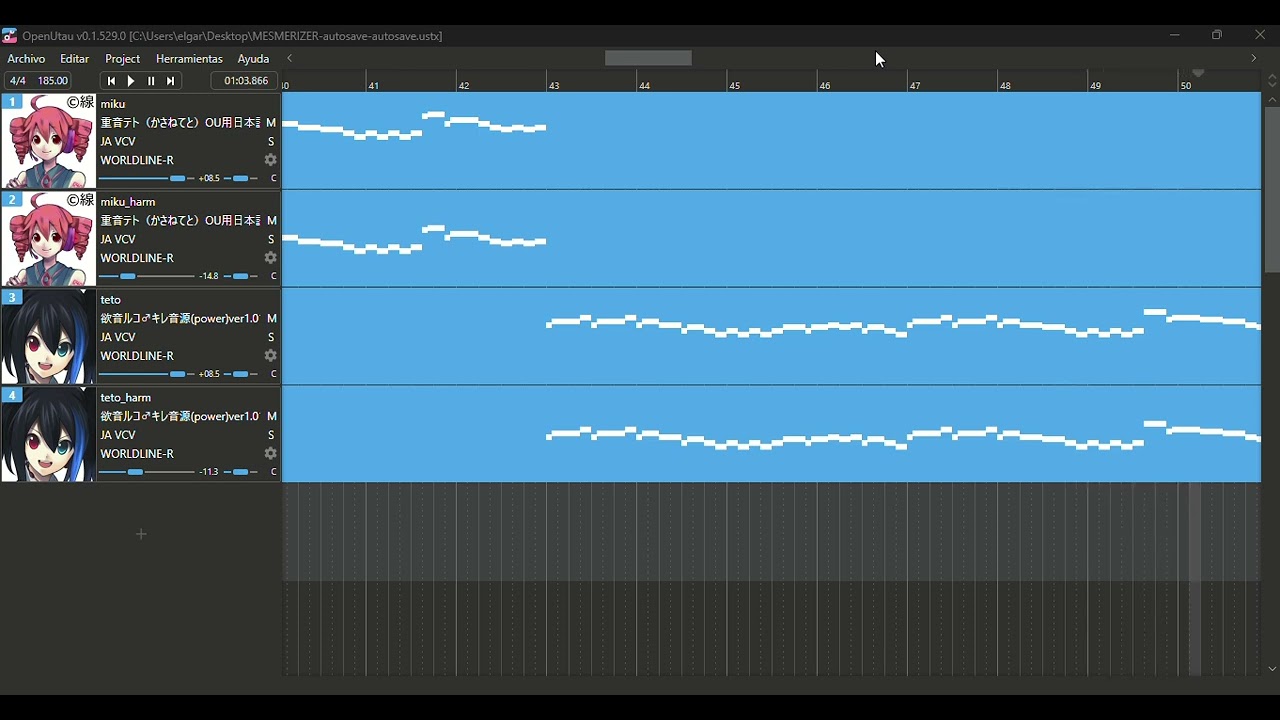Click the add track plus icon
This screenshot has width=1280, height=720.
[141, 535]
